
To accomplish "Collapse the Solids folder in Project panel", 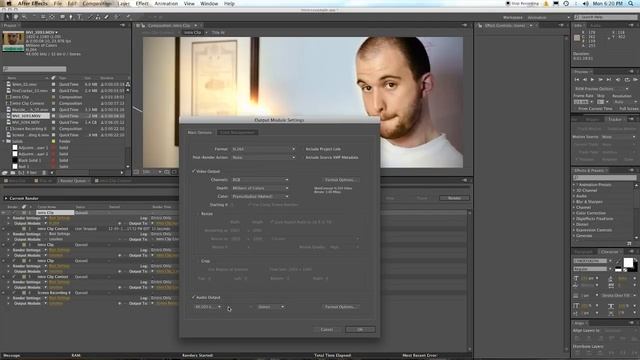I will tap(4, 141).
